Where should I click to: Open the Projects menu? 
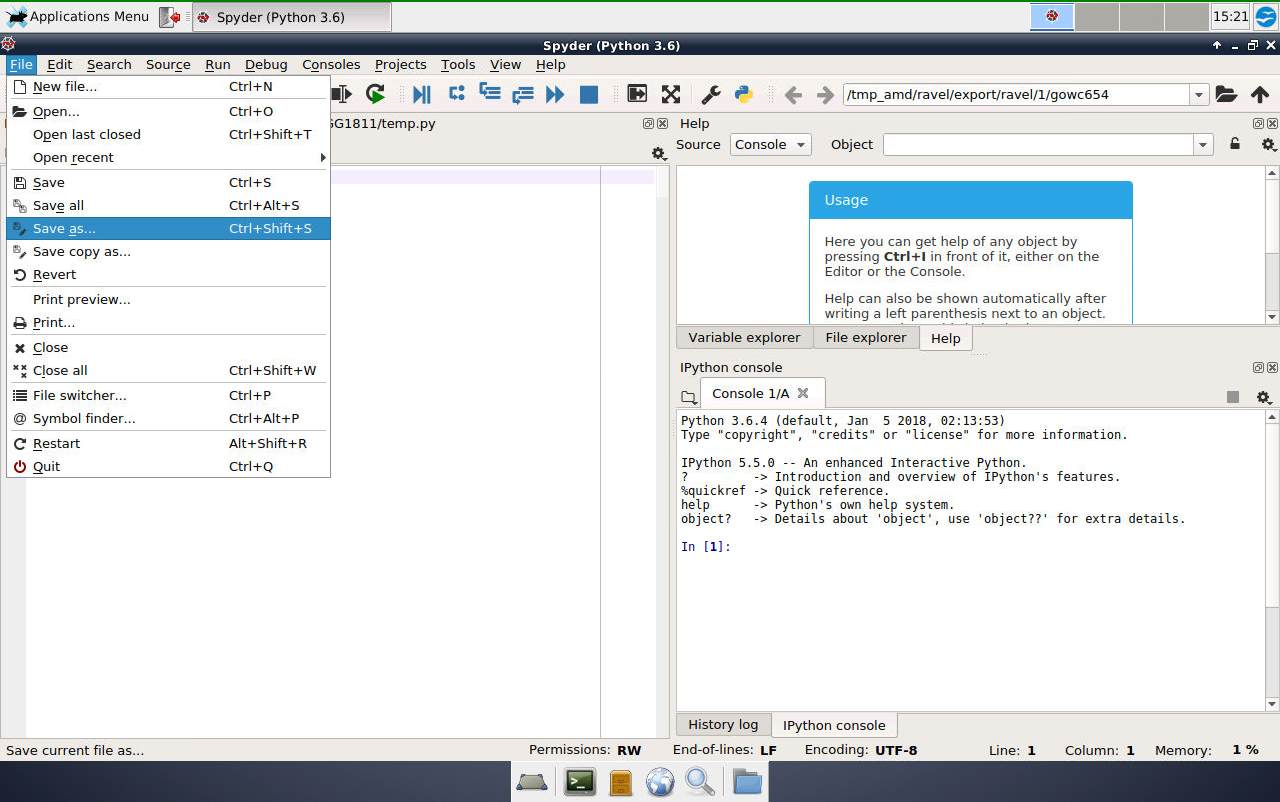(400, 64)
